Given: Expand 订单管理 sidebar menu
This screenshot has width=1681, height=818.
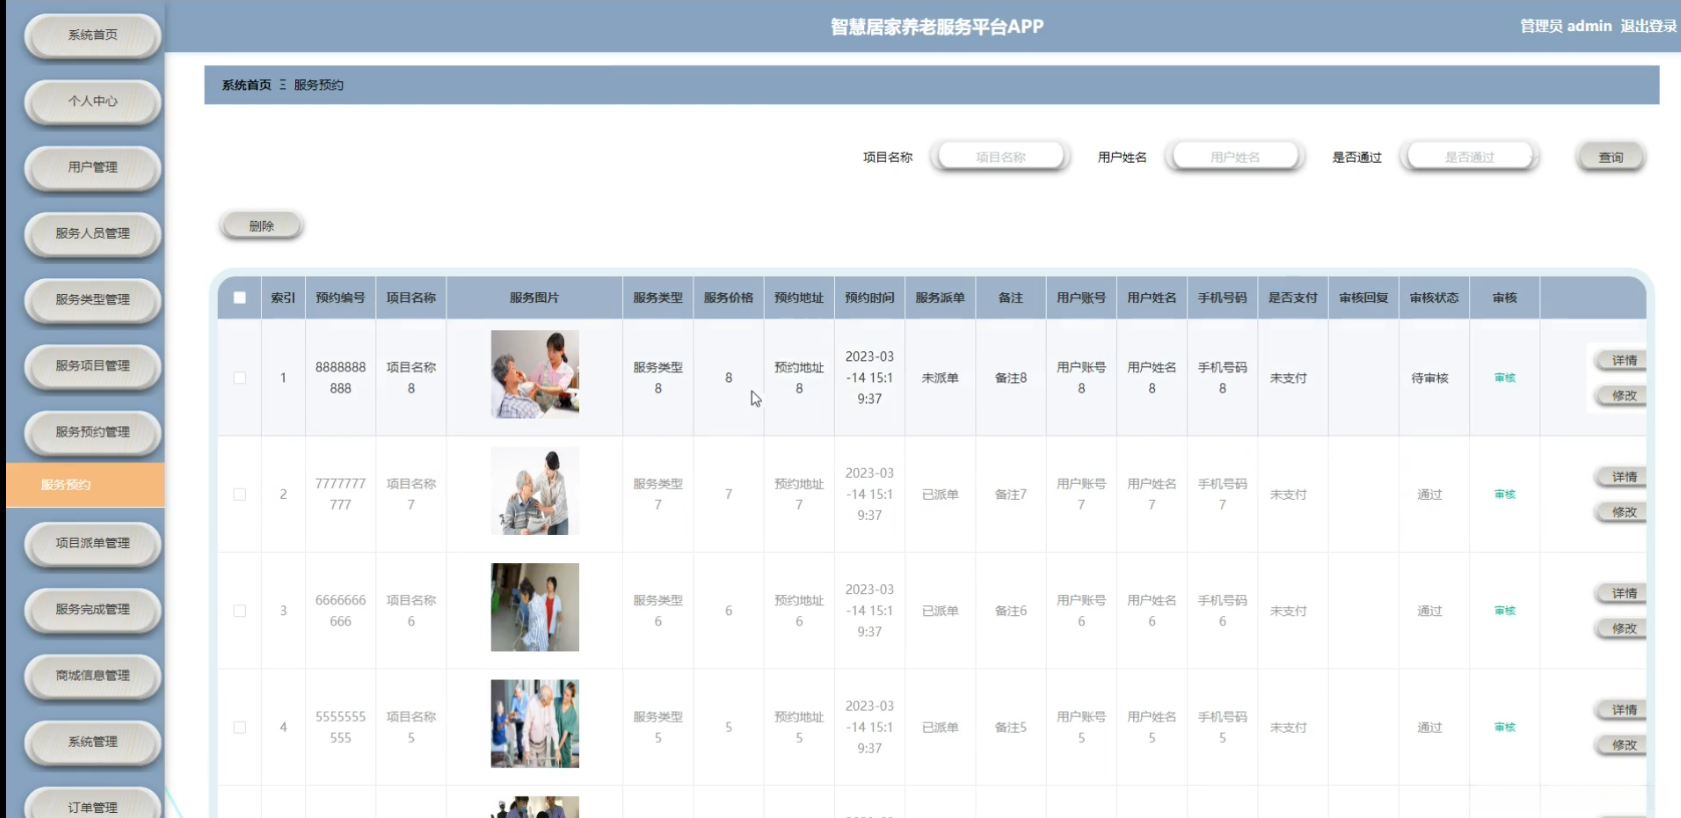Looking at the screenshot, I should [x=92, y=805].
